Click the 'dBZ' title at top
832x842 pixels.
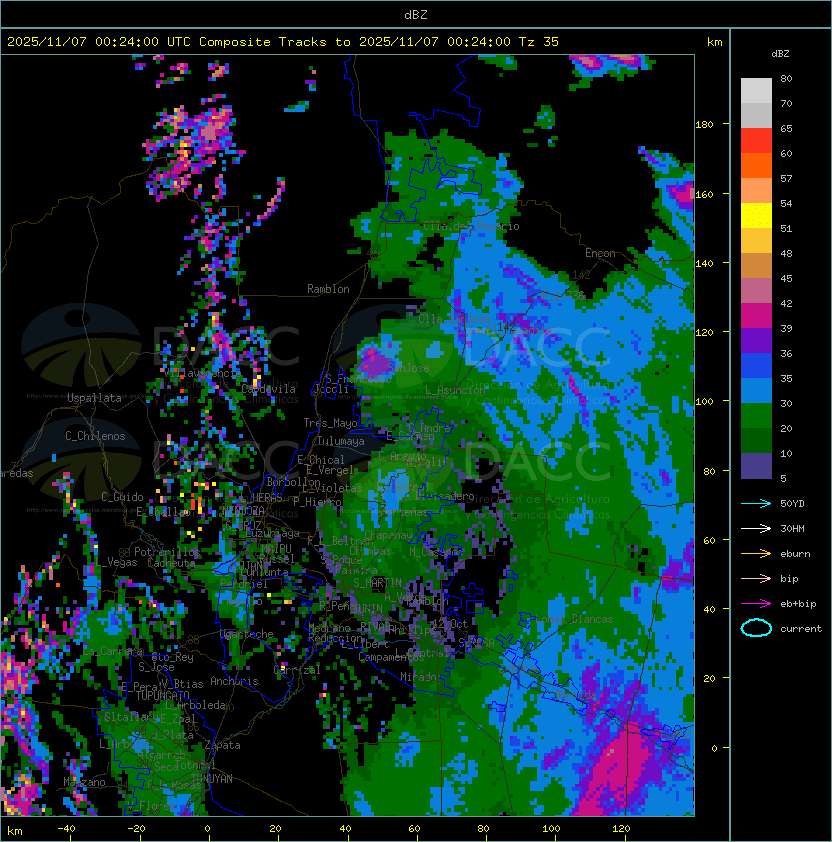click(x=416, y=14)
